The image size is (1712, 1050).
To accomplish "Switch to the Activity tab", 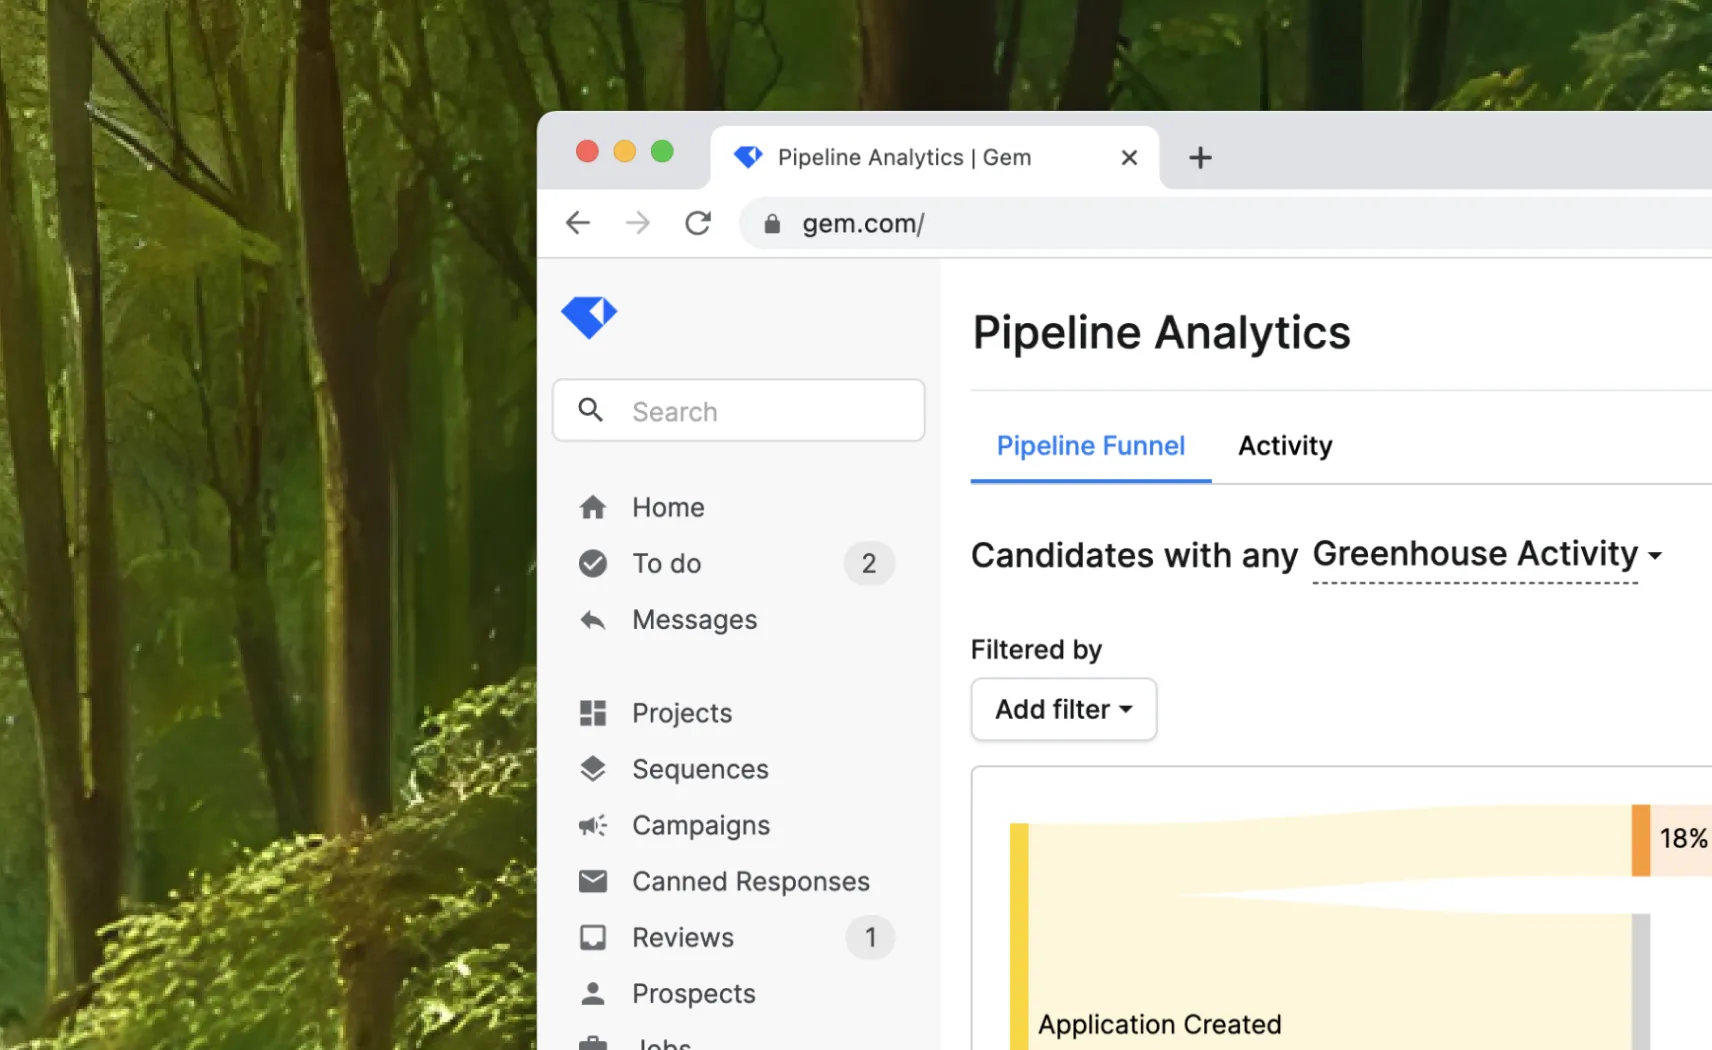I will click(1285, 446).
